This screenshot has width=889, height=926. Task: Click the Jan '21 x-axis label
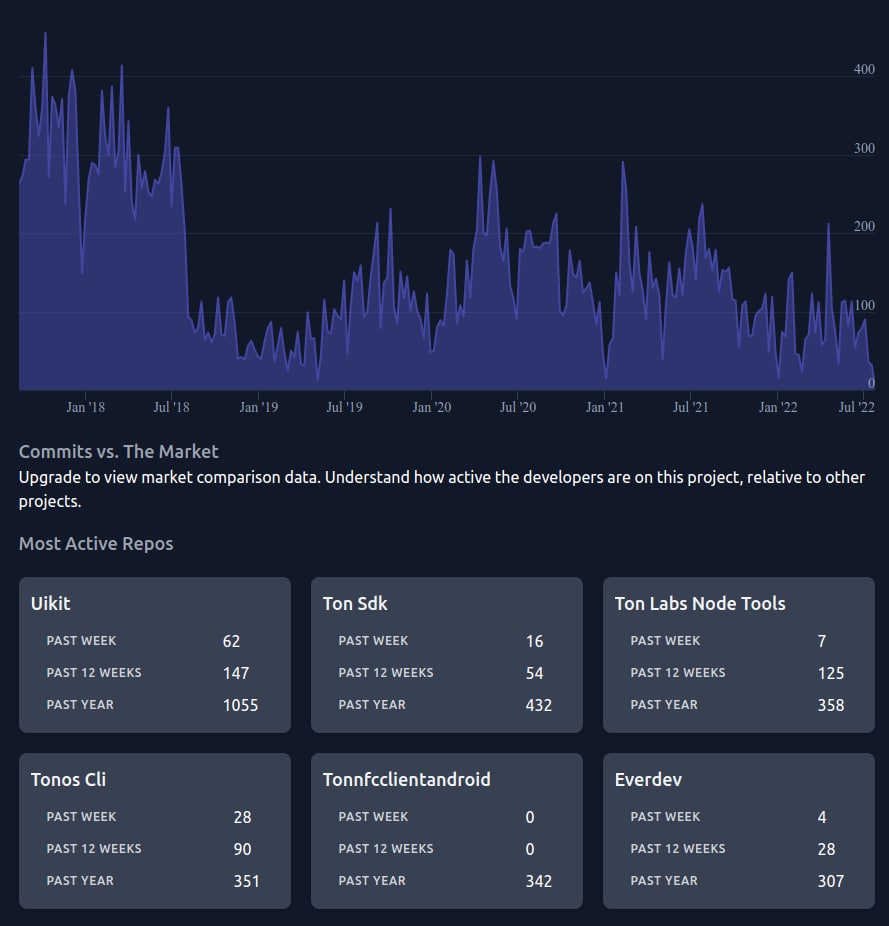click(x=605, y=407)
